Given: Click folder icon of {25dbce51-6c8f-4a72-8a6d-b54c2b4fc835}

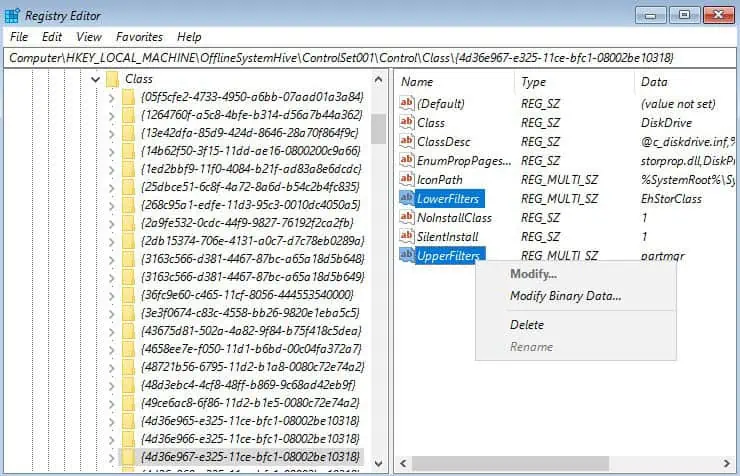Looking at the screenshot, I should click(x=128, y=187).
